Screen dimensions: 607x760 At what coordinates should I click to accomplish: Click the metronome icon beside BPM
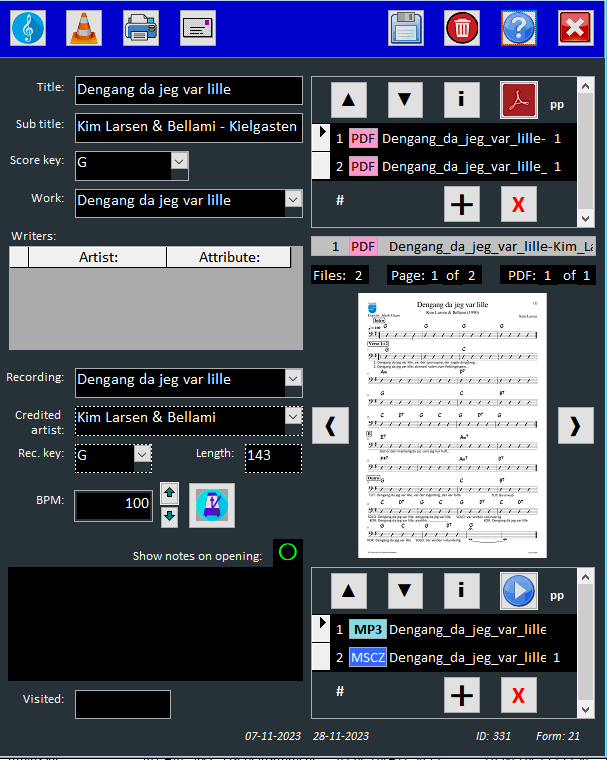211,505
